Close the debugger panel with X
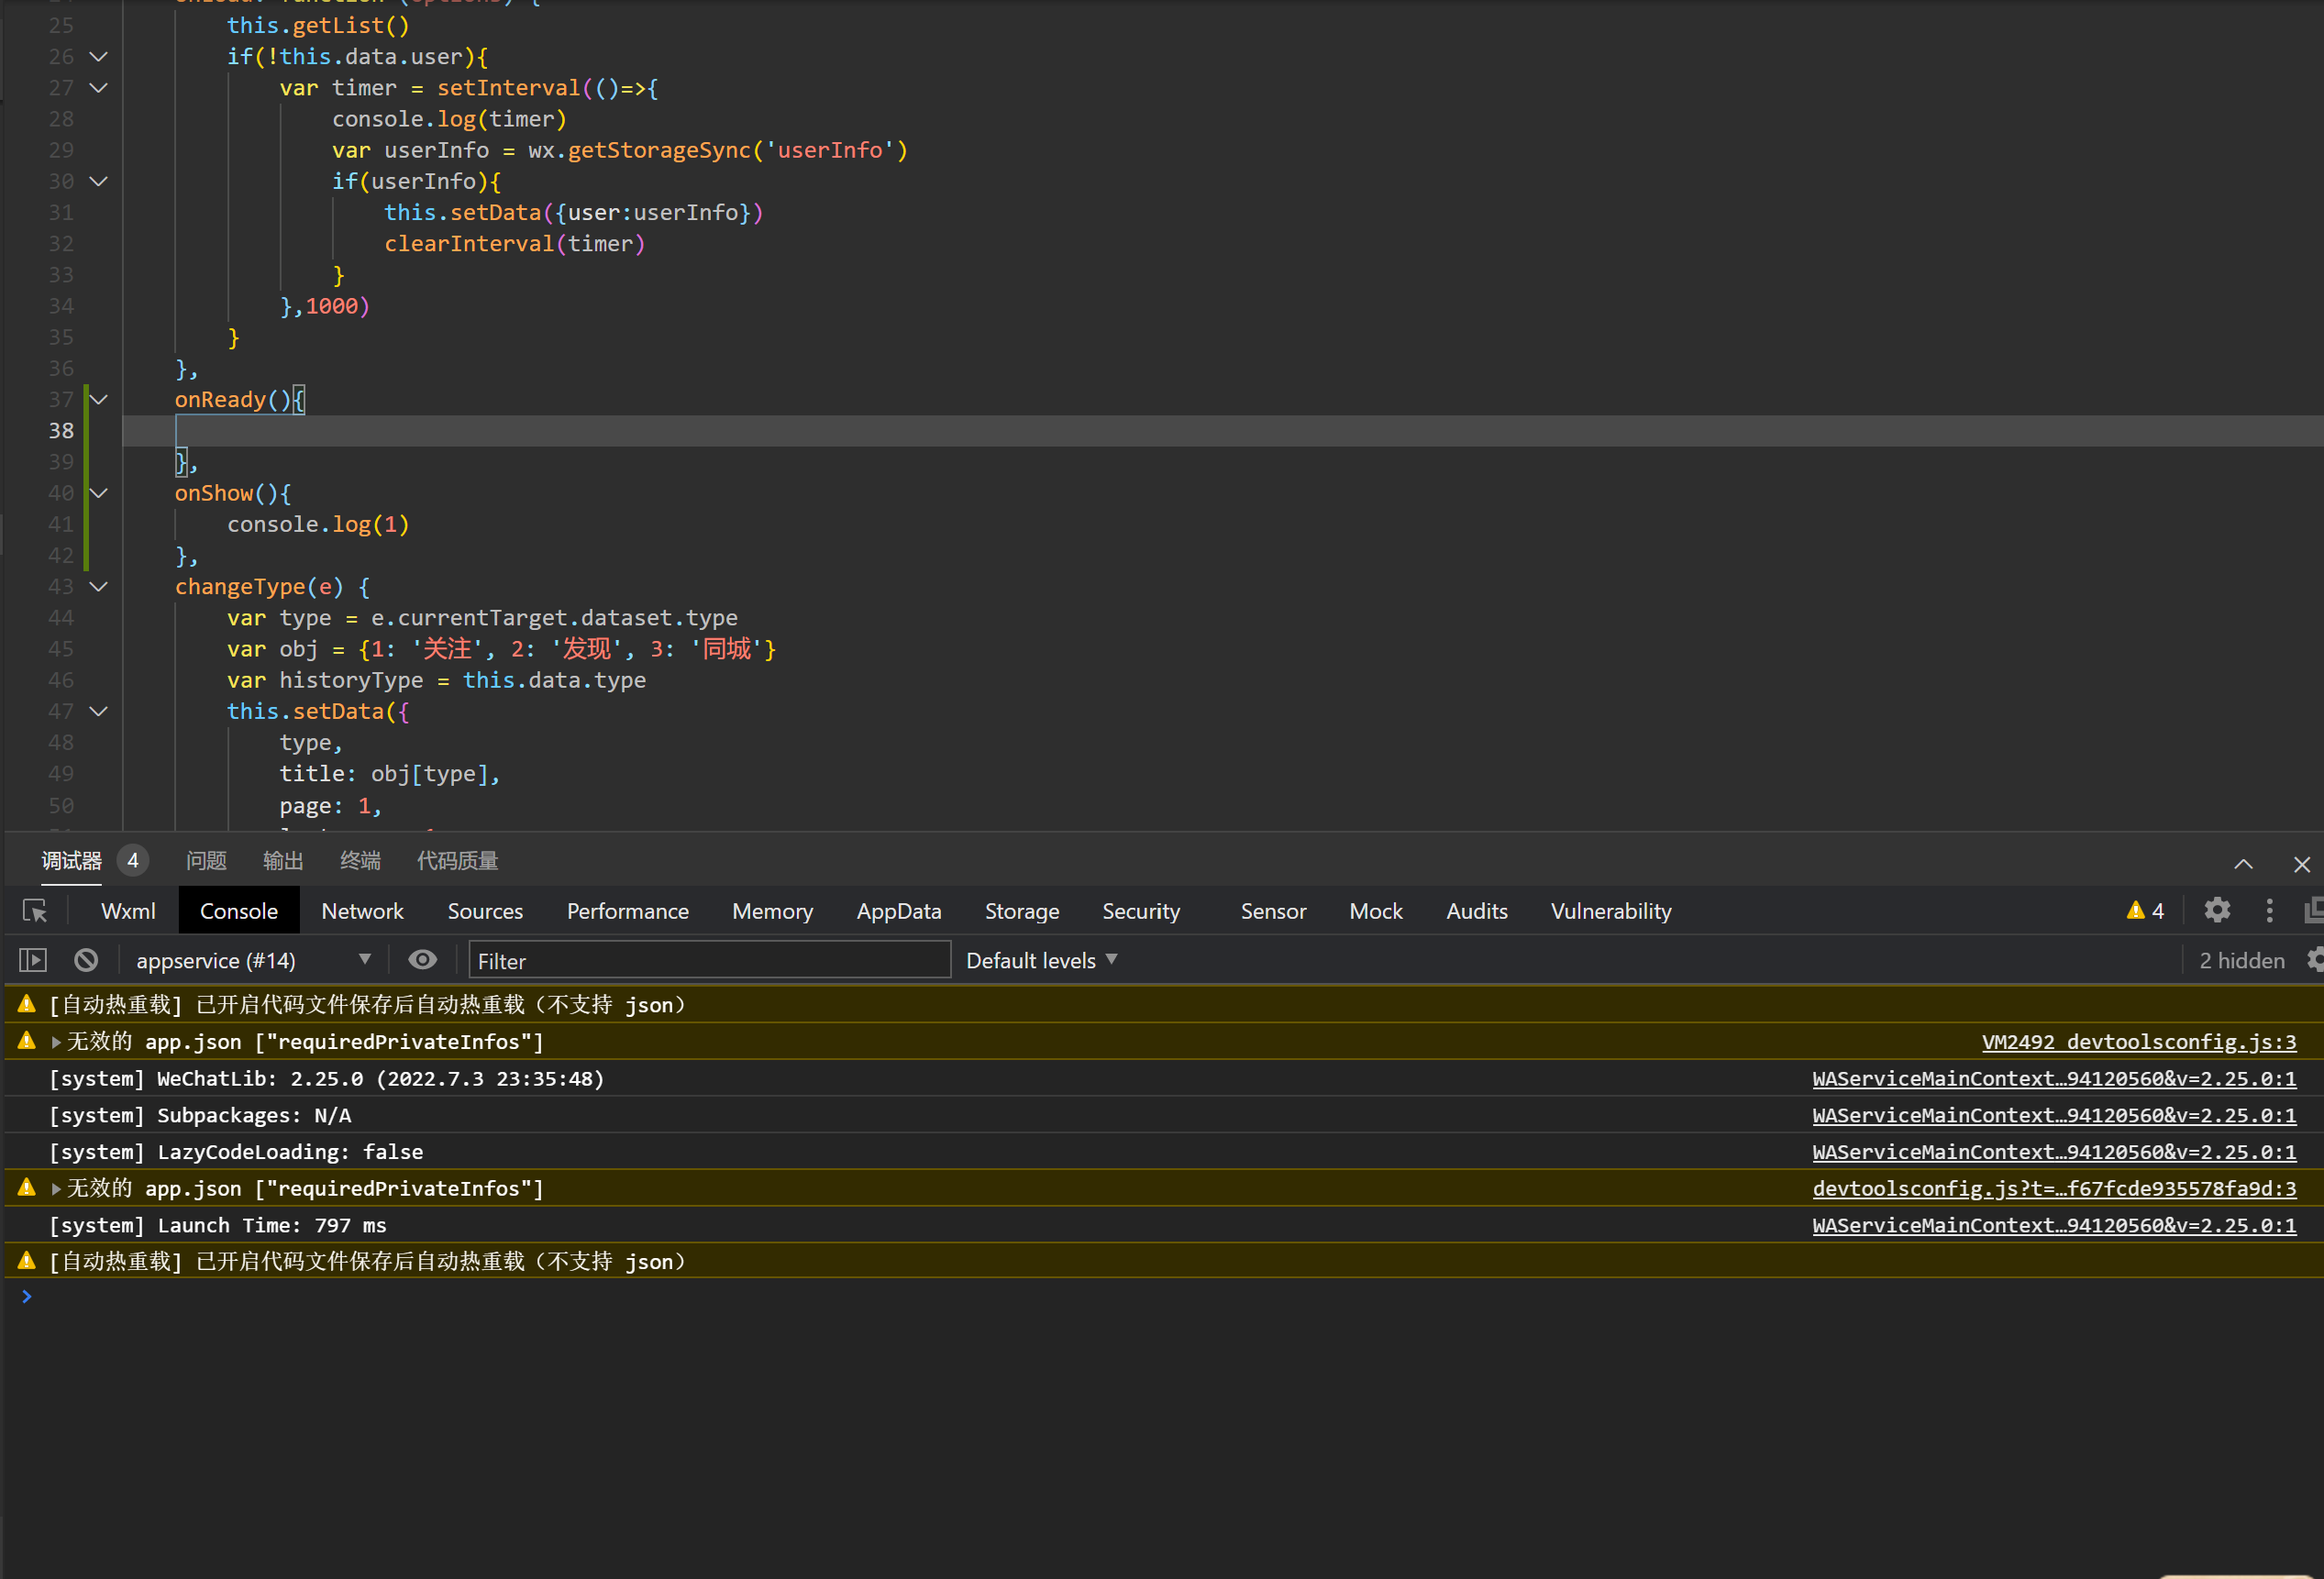 point(2301,864)
